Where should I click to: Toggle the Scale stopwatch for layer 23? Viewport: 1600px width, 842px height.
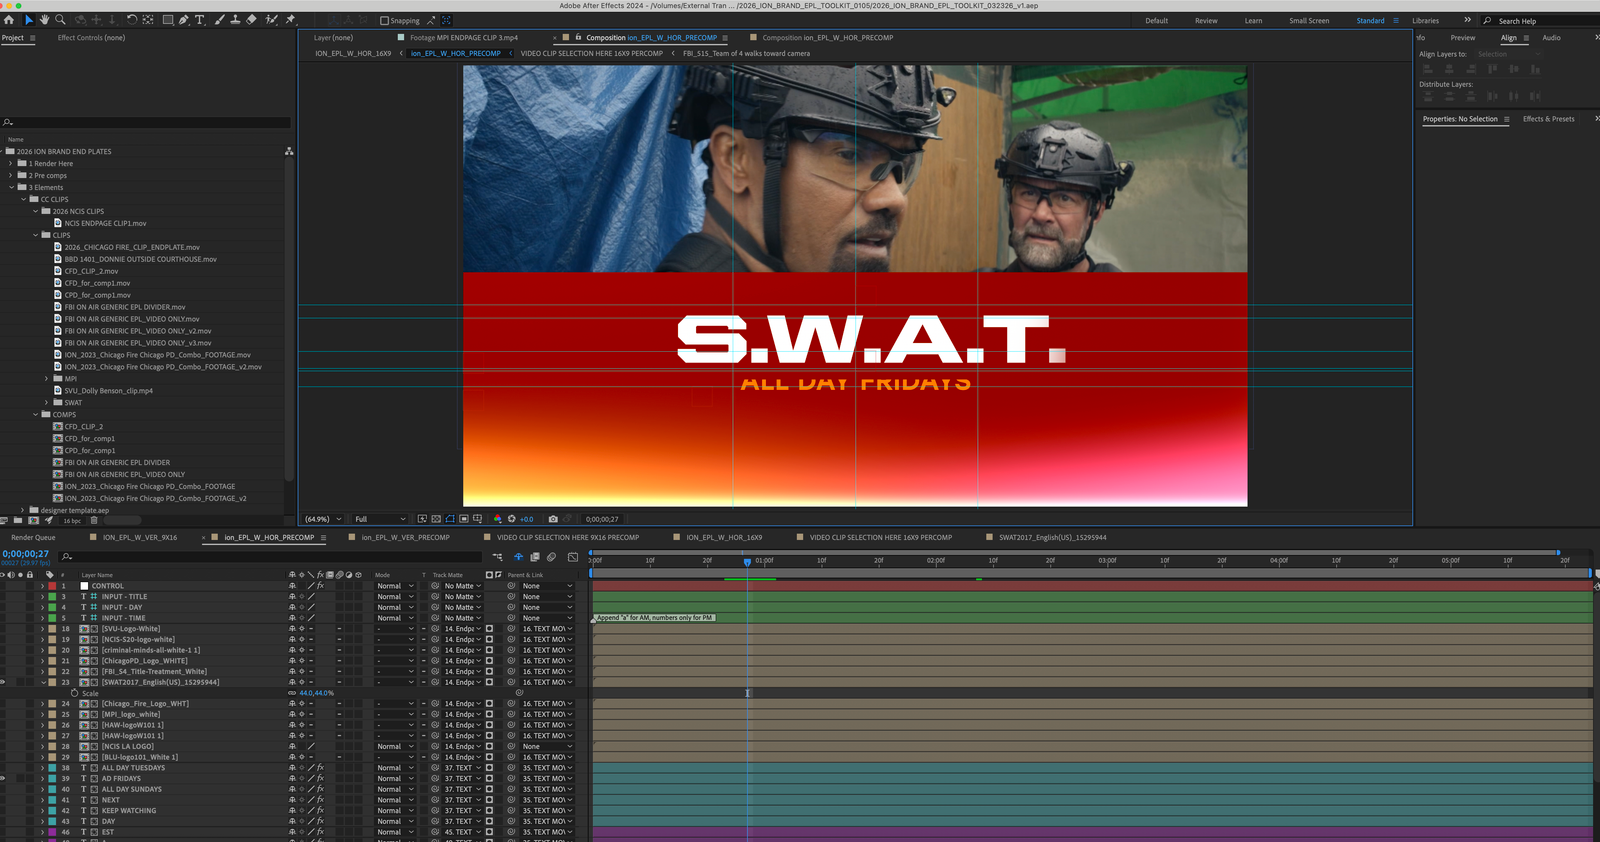coord(74,693)
